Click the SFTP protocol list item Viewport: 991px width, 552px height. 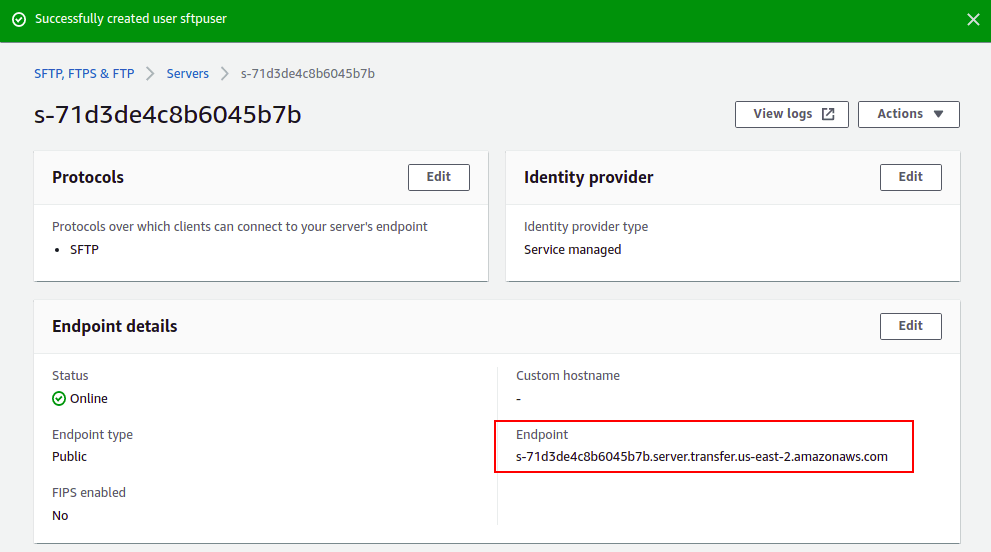click(84, 250)
